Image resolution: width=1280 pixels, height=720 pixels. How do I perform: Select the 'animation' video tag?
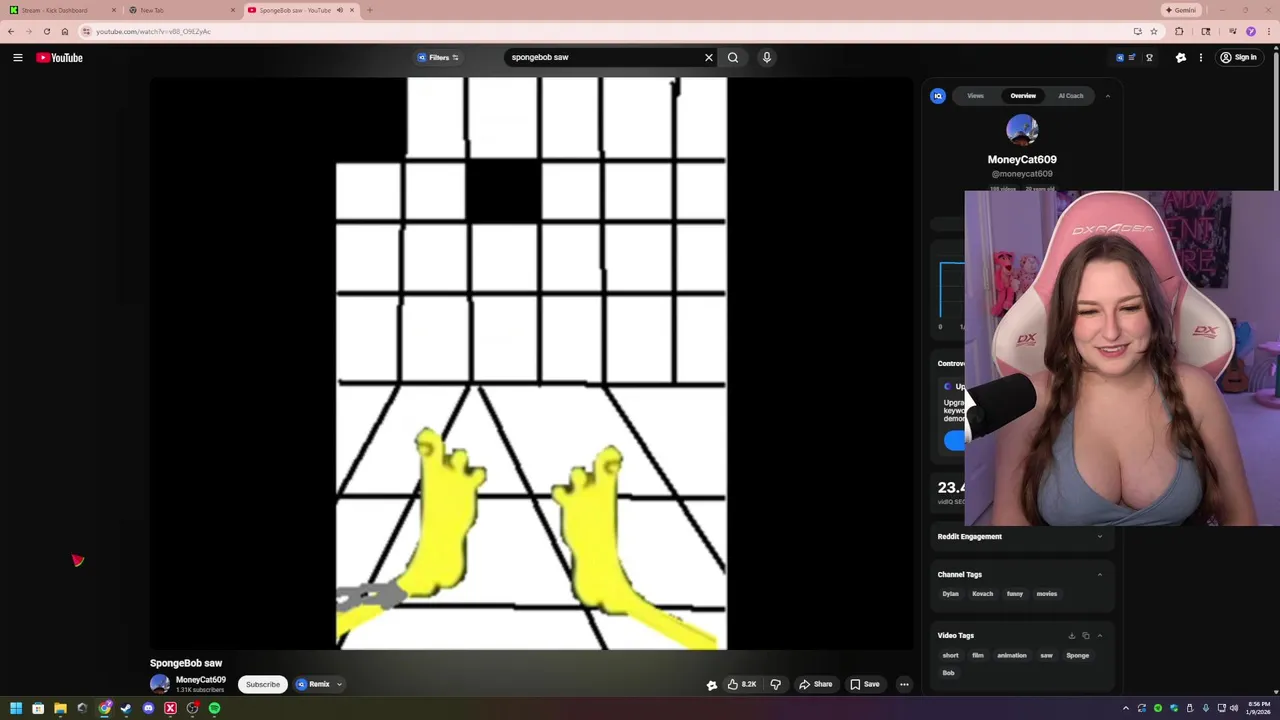(x=1012, y=656)
